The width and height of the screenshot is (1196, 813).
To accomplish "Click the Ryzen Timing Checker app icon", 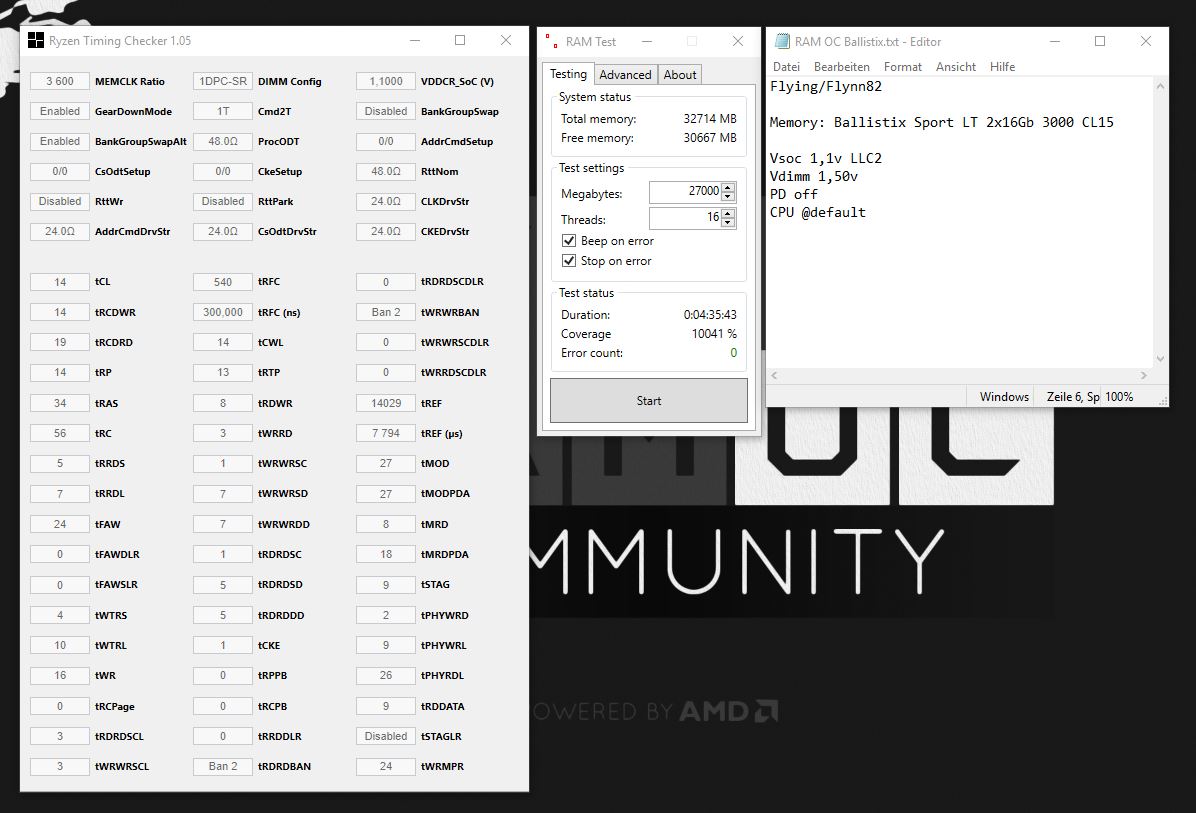I will [36, 40].
